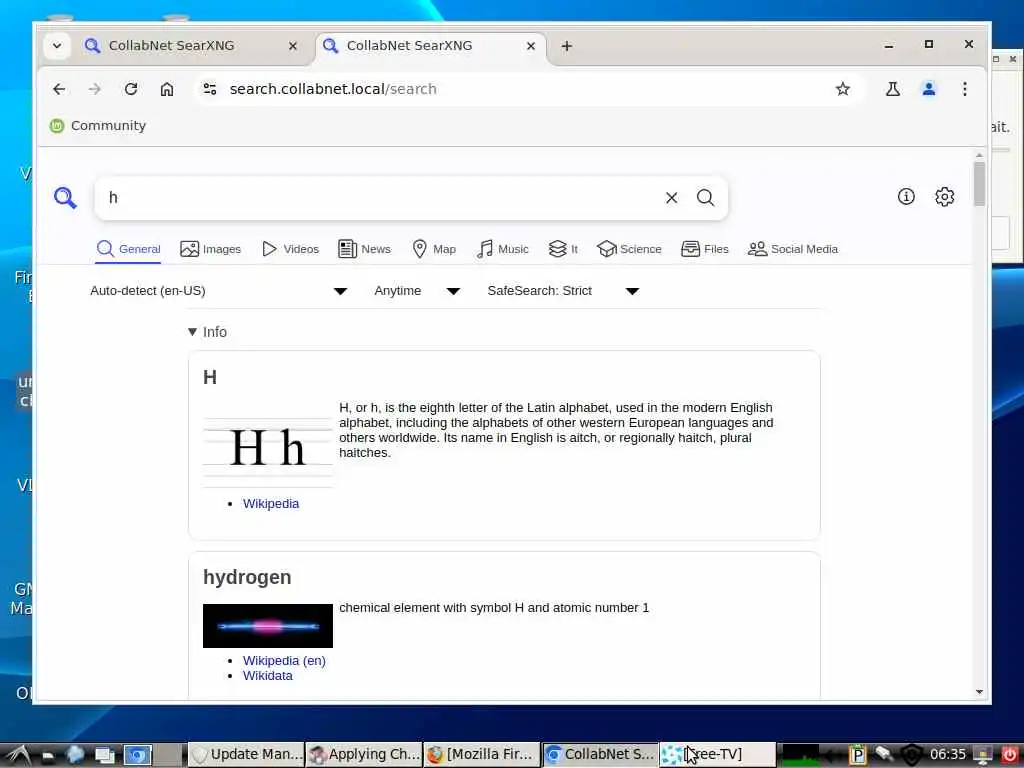
Task: View site information icon in address bar
Action: click(x=210, y=89)
